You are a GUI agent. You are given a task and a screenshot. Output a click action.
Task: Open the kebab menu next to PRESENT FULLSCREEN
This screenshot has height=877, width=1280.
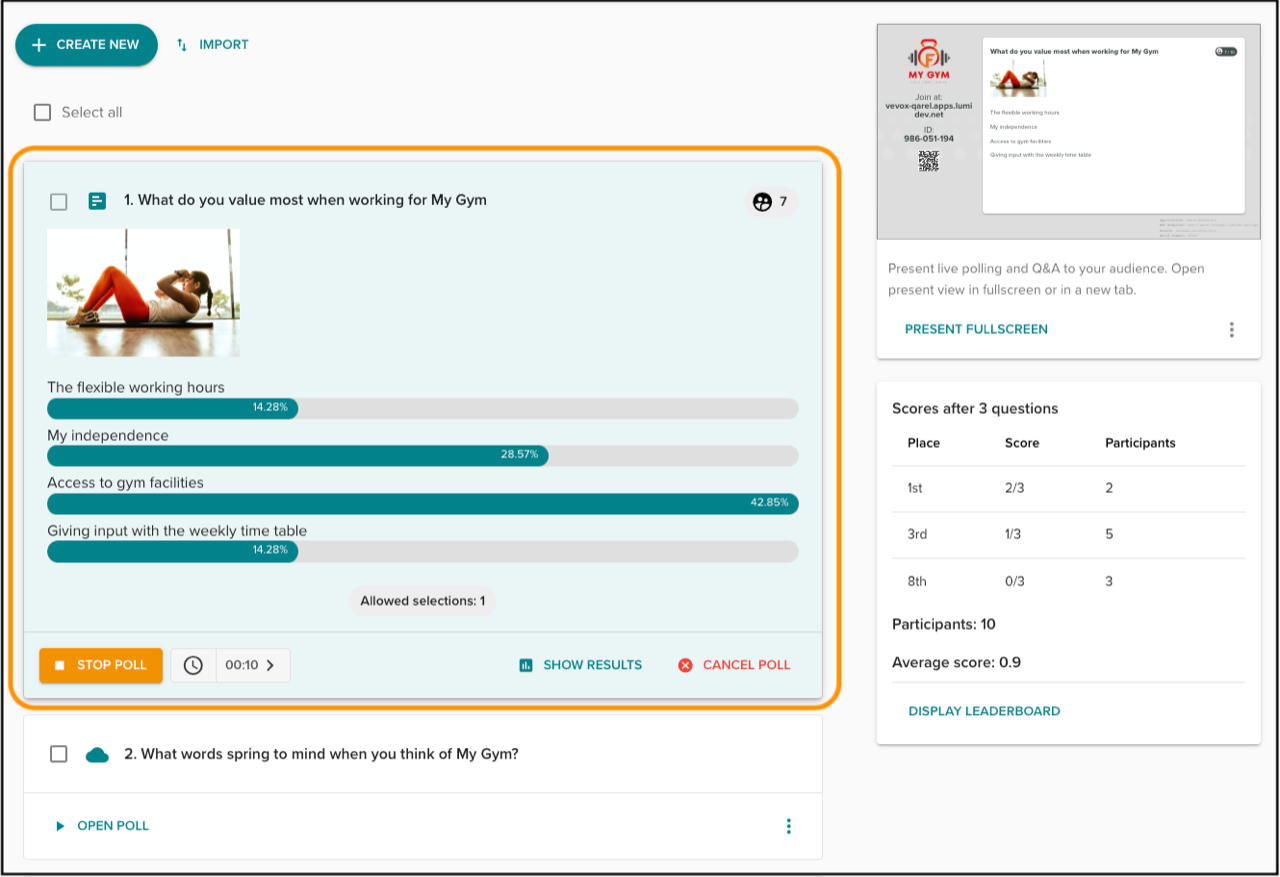coord(1232,329)
